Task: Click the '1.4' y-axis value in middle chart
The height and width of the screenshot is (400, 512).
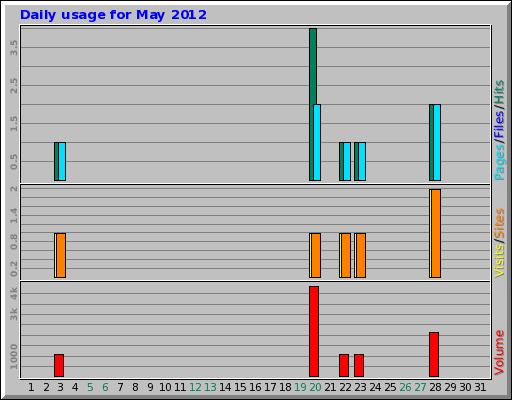Action: tap(14, 215)
